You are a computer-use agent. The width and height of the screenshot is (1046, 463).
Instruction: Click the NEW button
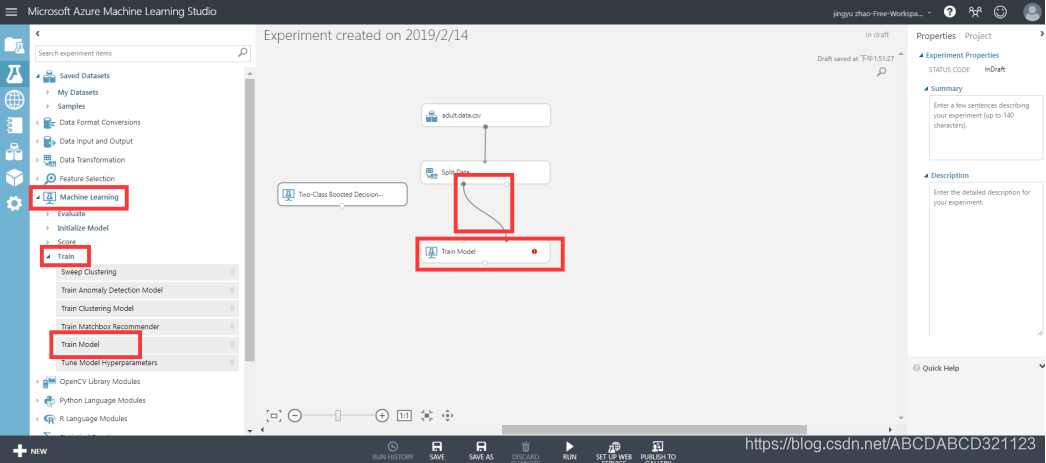point(30,451)
